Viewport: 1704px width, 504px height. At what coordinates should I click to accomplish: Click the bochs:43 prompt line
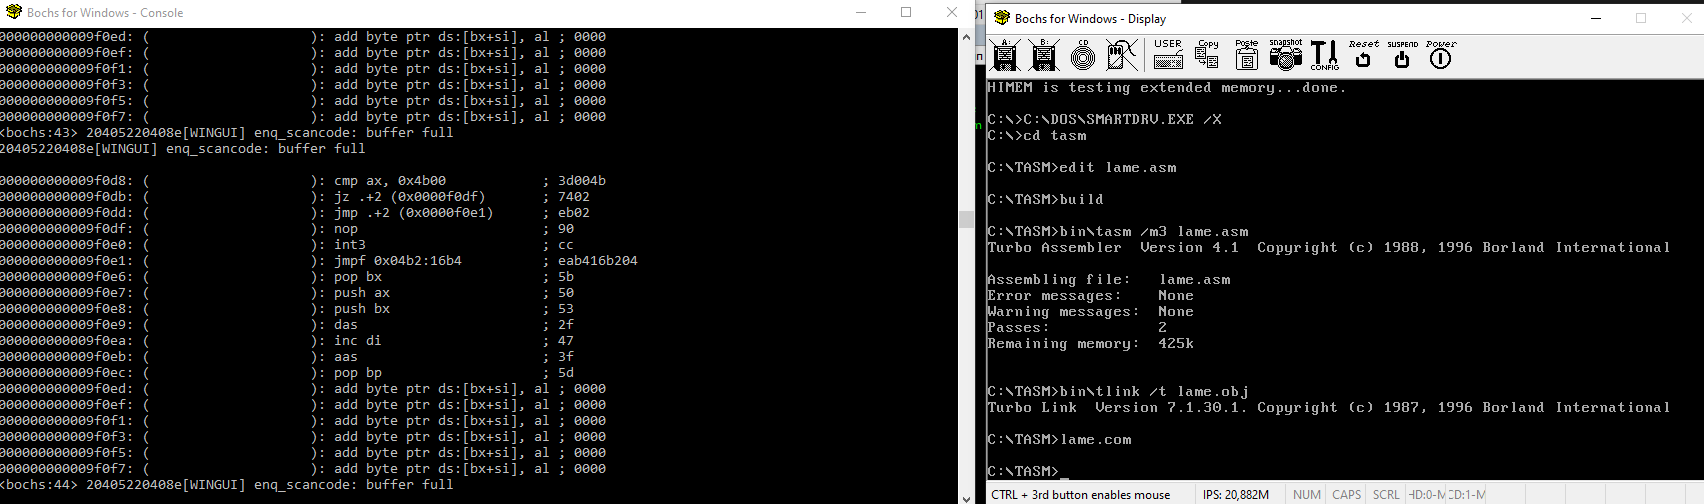pyautogui.click(x=227, y=133)
